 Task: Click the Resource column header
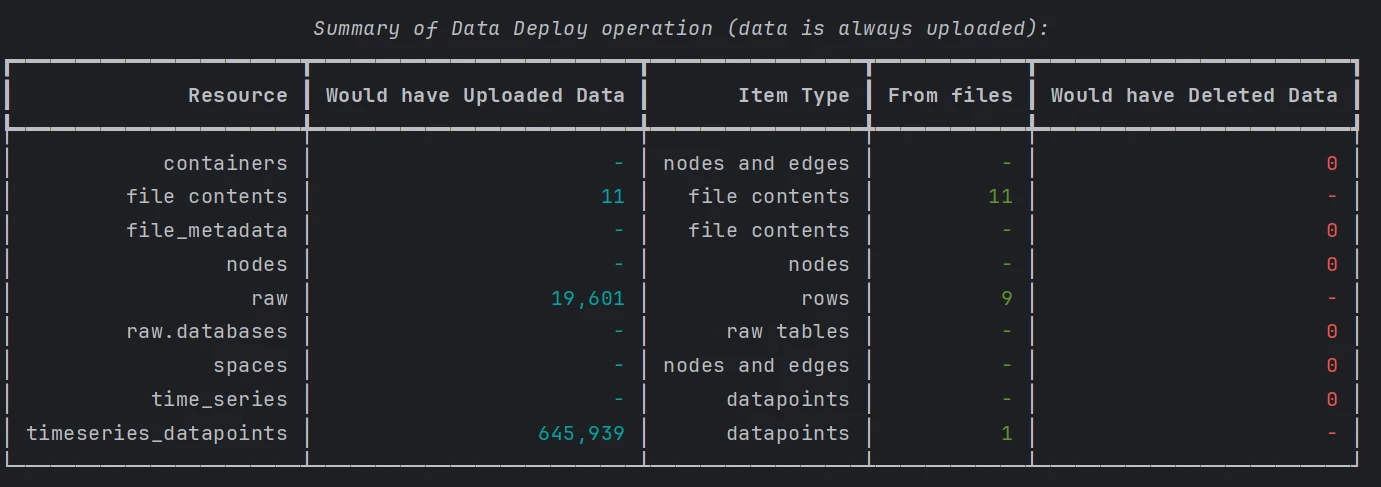237,96
